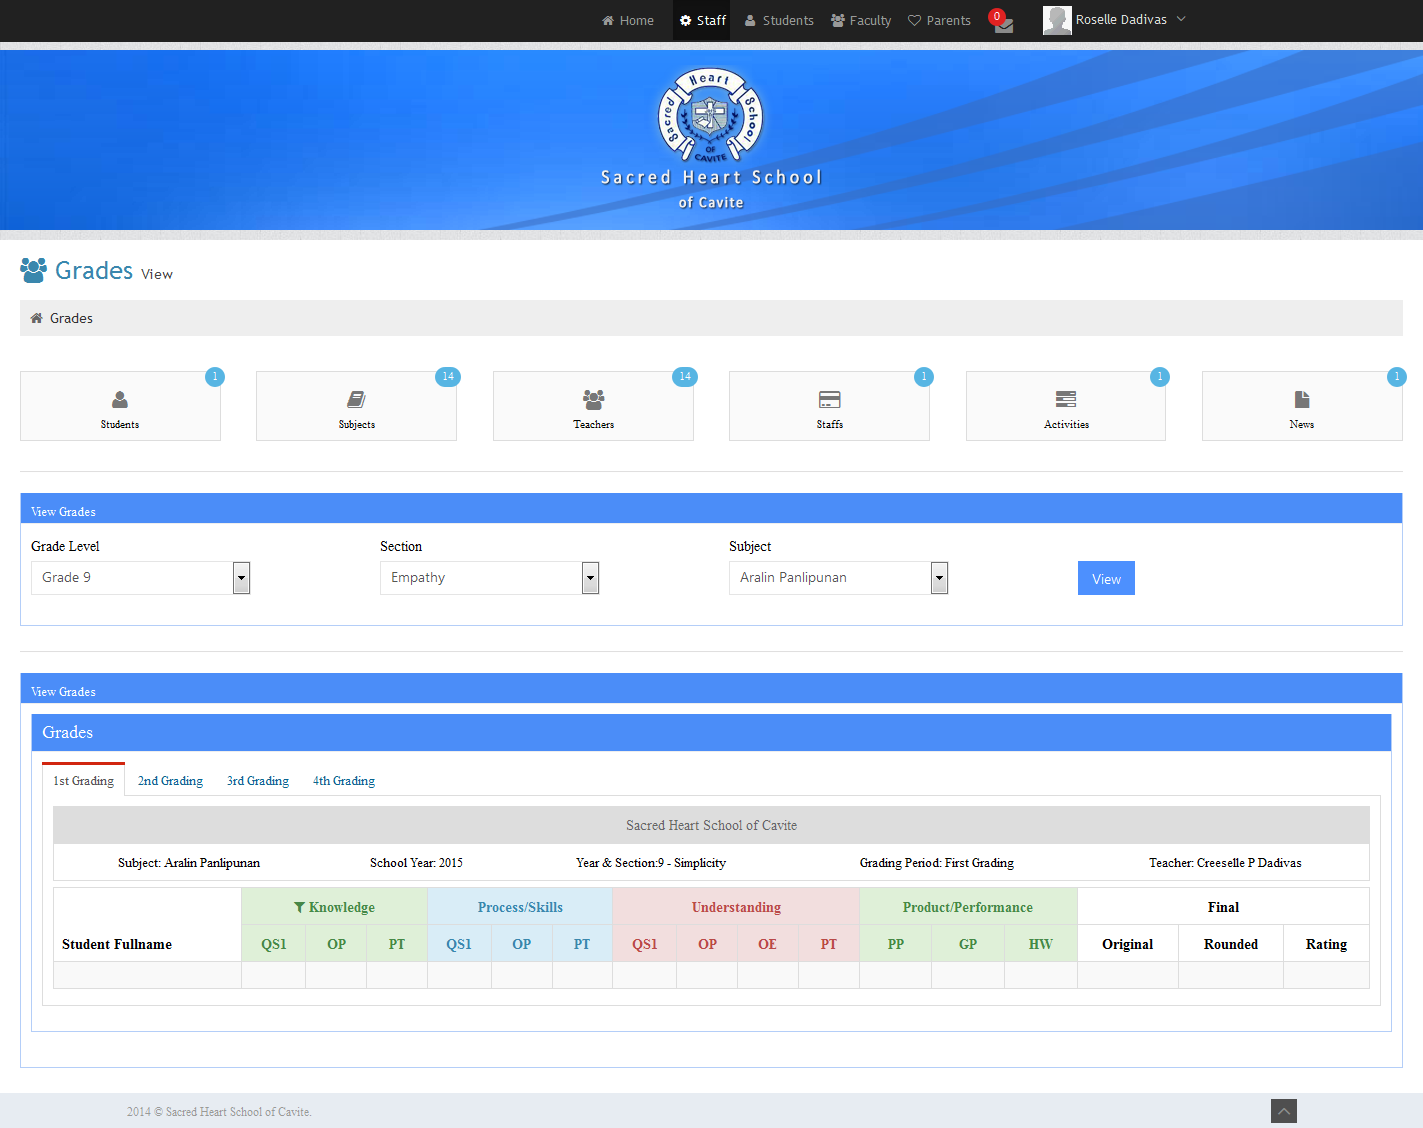This screenshot has width=1423, height=1128.
Task: Click the Sacred Heart School logo
Action: pos(711,117)
